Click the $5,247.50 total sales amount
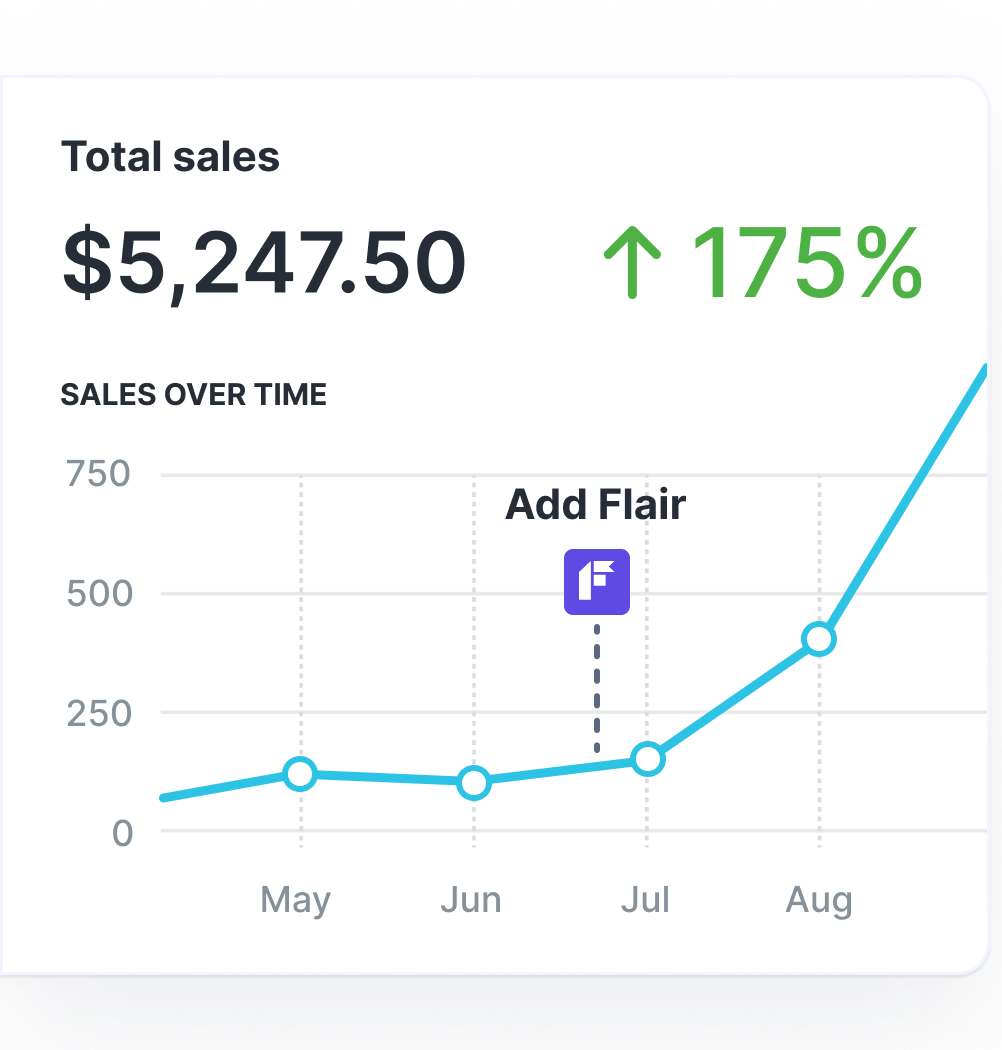Screen dimensions: 1002x1050 (x=264, y=263)
